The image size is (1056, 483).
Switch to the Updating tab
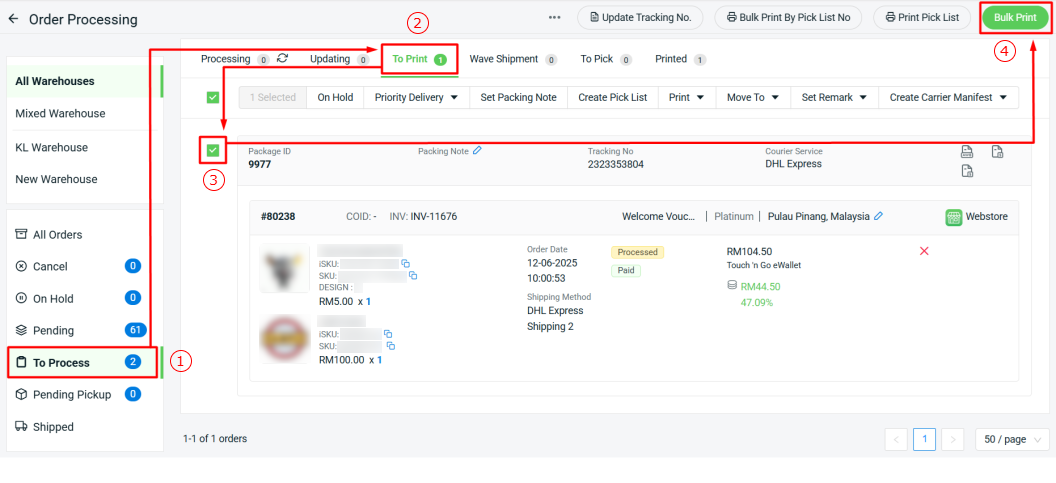pos(339,59)
